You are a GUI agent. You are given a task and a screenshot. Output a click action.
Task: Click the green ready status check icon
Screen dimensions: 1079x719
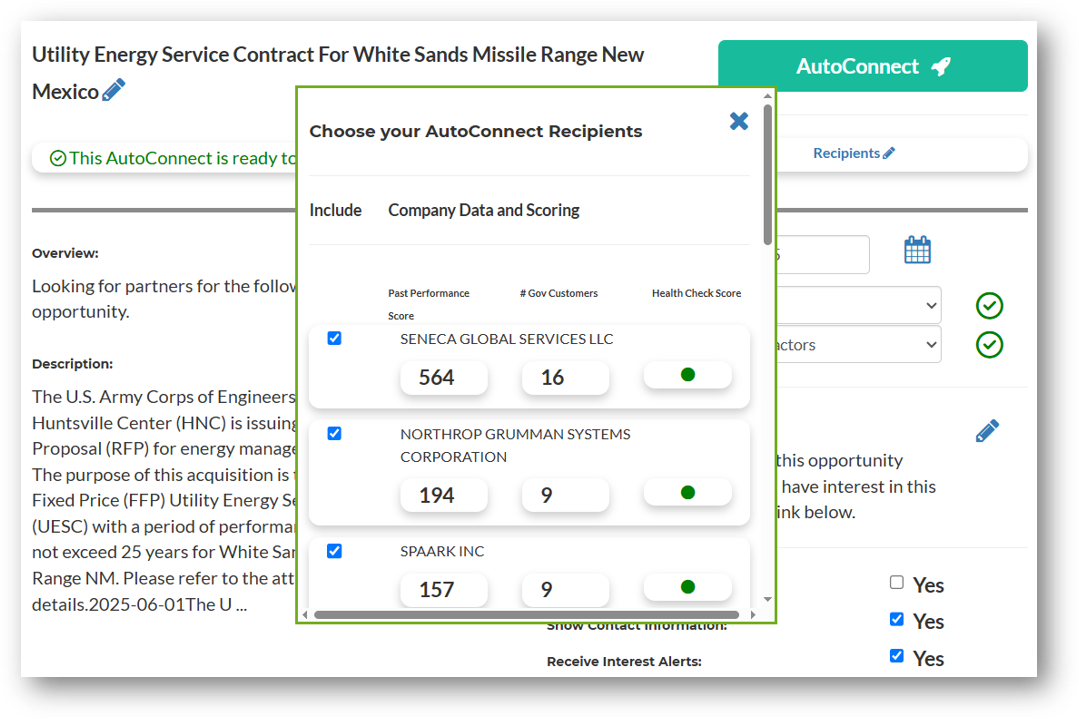(x=58, y=158)
